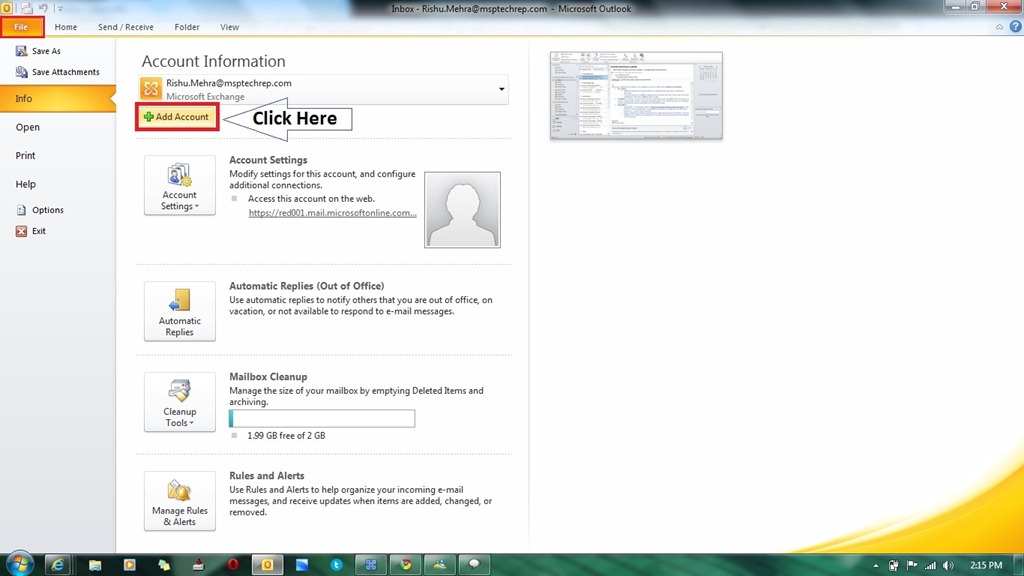Click the 'Automatic Replies (Out of Office)' heading
Screen dimensions: 1024x576
tap(306, 286)
